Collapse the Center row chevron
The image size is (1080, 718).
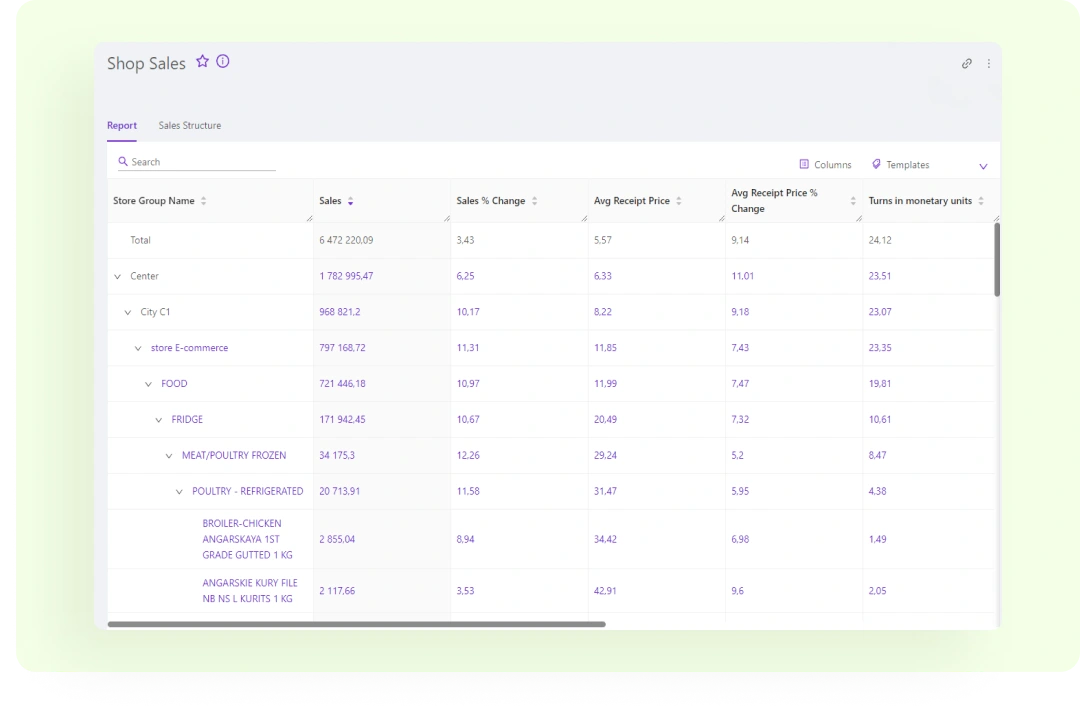click(119, 276)
